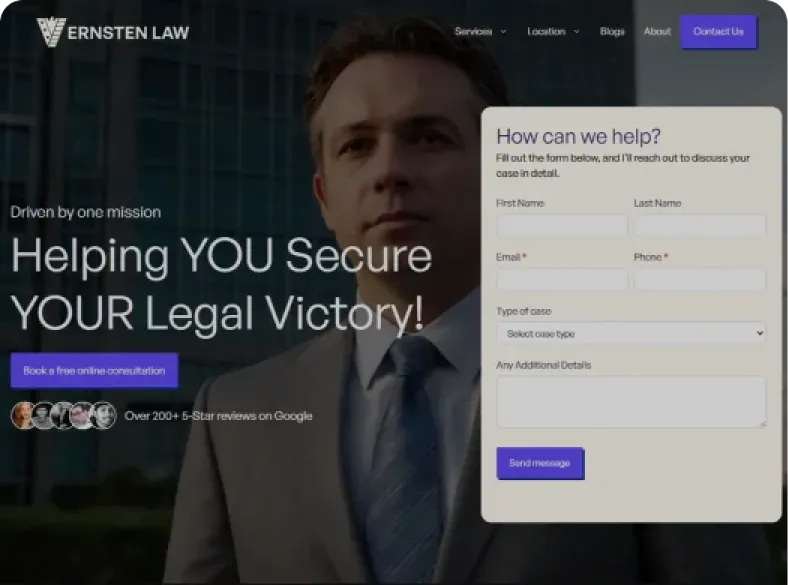Click the first reviewer avatar photo
Viewport: 788px width, 585px height.
(23, 416)
